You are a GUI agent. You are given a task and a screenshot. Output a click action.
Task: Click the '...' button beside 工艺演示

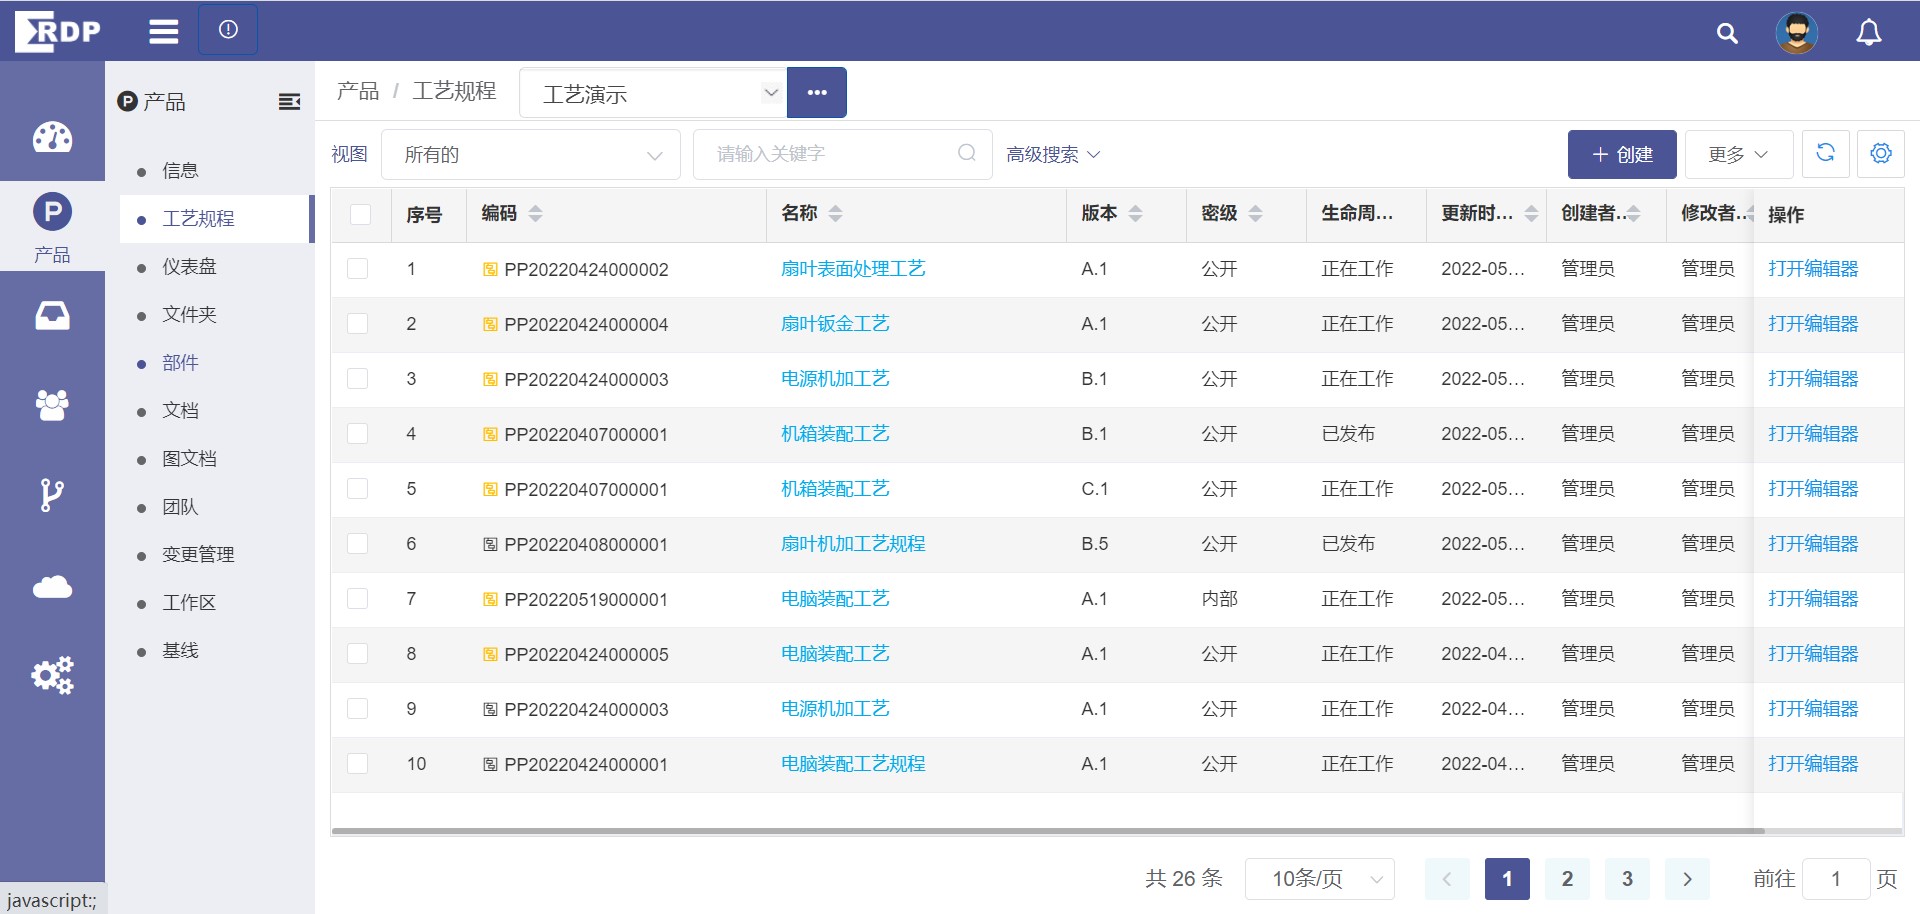pyautogui.click(x=817, y=92)
